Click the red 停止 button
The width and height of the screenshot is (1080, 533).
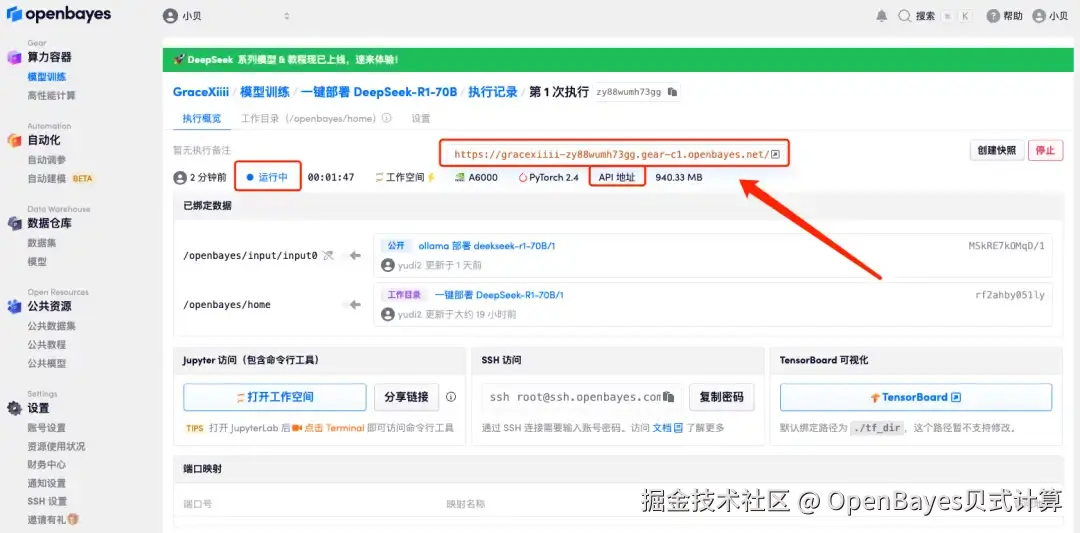1046,151
